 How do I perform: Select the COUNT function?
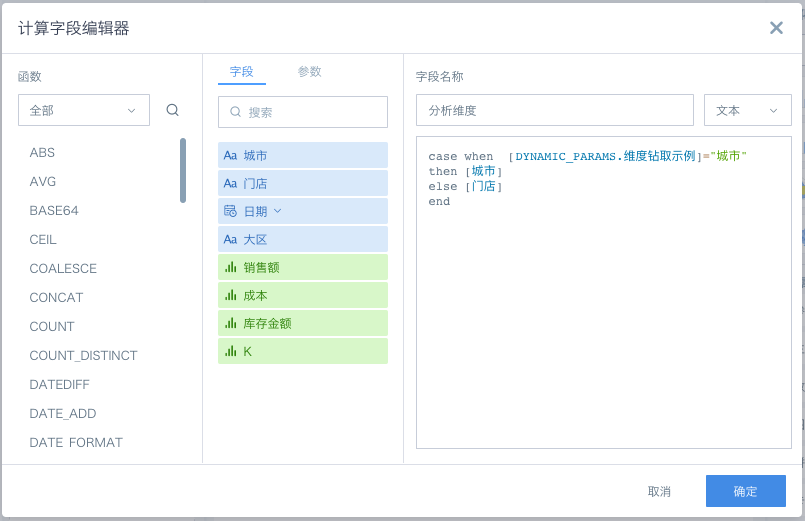52,326
